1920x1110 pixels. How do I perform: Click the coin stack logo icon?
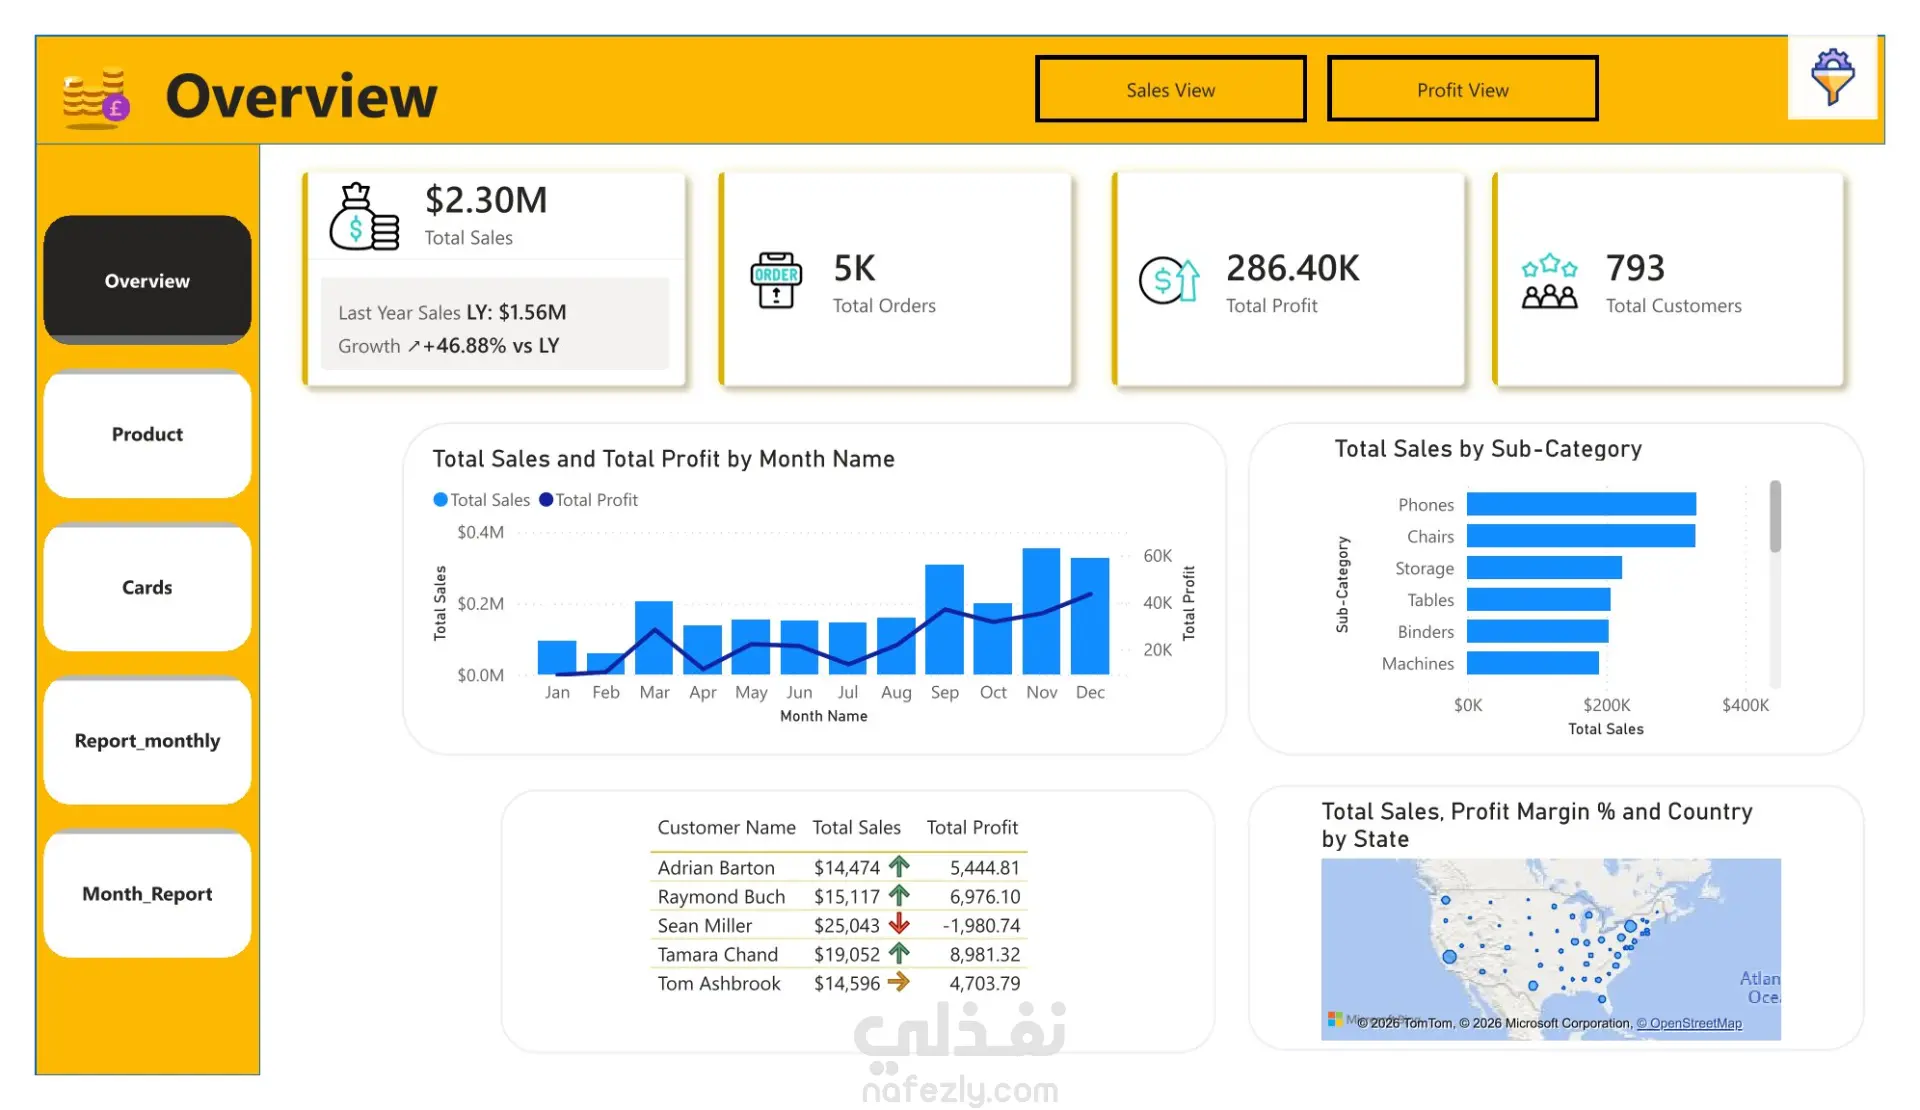tap(96, 98)
